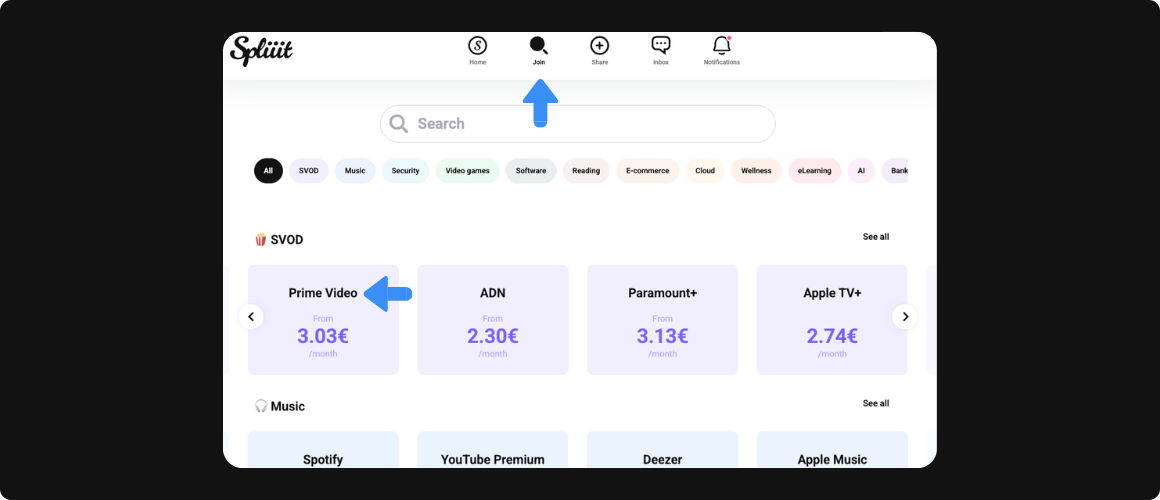Filter by AI category
The image size is (1160, 500).
click(861, 171)
